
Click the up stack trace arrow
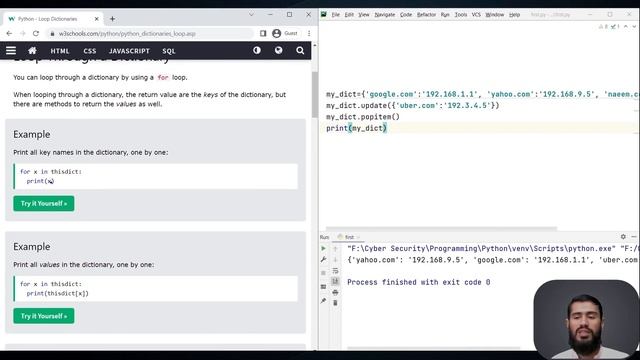click(x=335, y=248)
